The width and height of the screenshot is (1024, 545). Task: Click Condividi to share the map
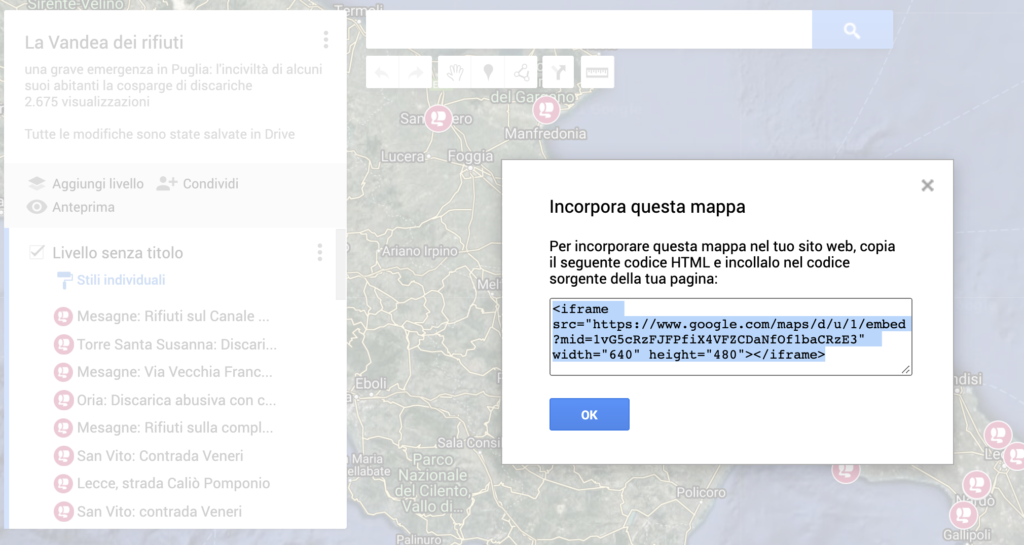click(210, 184)
